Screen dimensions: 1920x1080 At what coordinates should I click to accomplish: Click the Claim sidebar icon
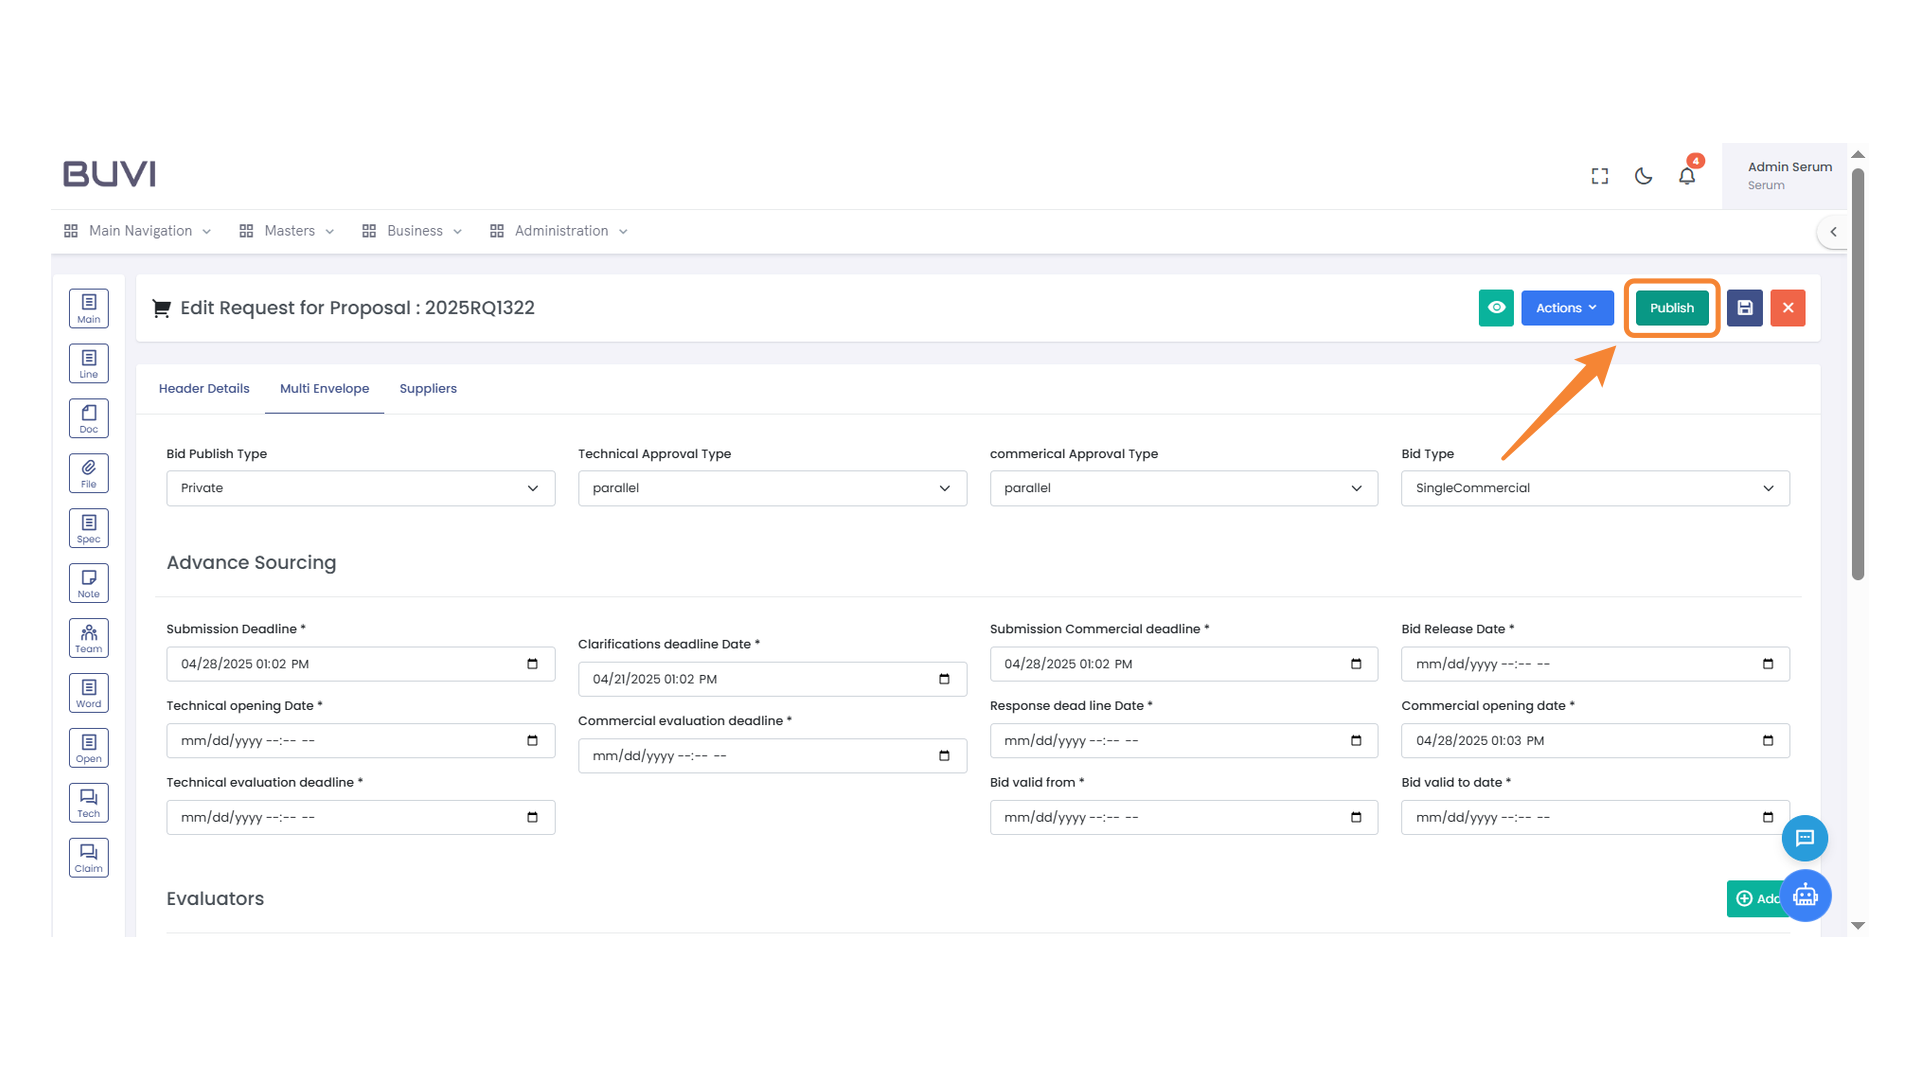click(x=89, y=858)
